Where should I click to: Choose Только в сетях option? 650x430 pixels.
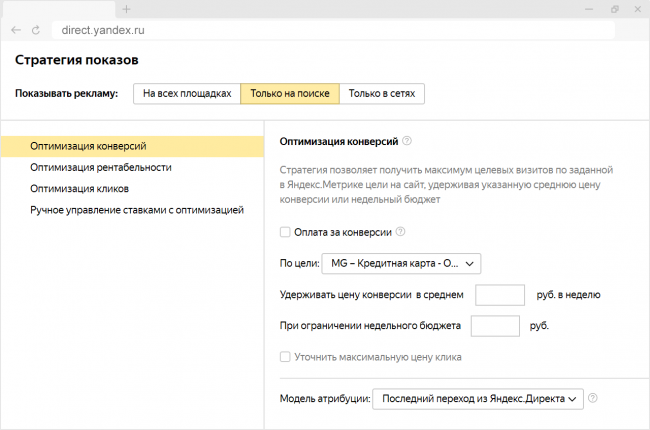click(x=382, y=93)
